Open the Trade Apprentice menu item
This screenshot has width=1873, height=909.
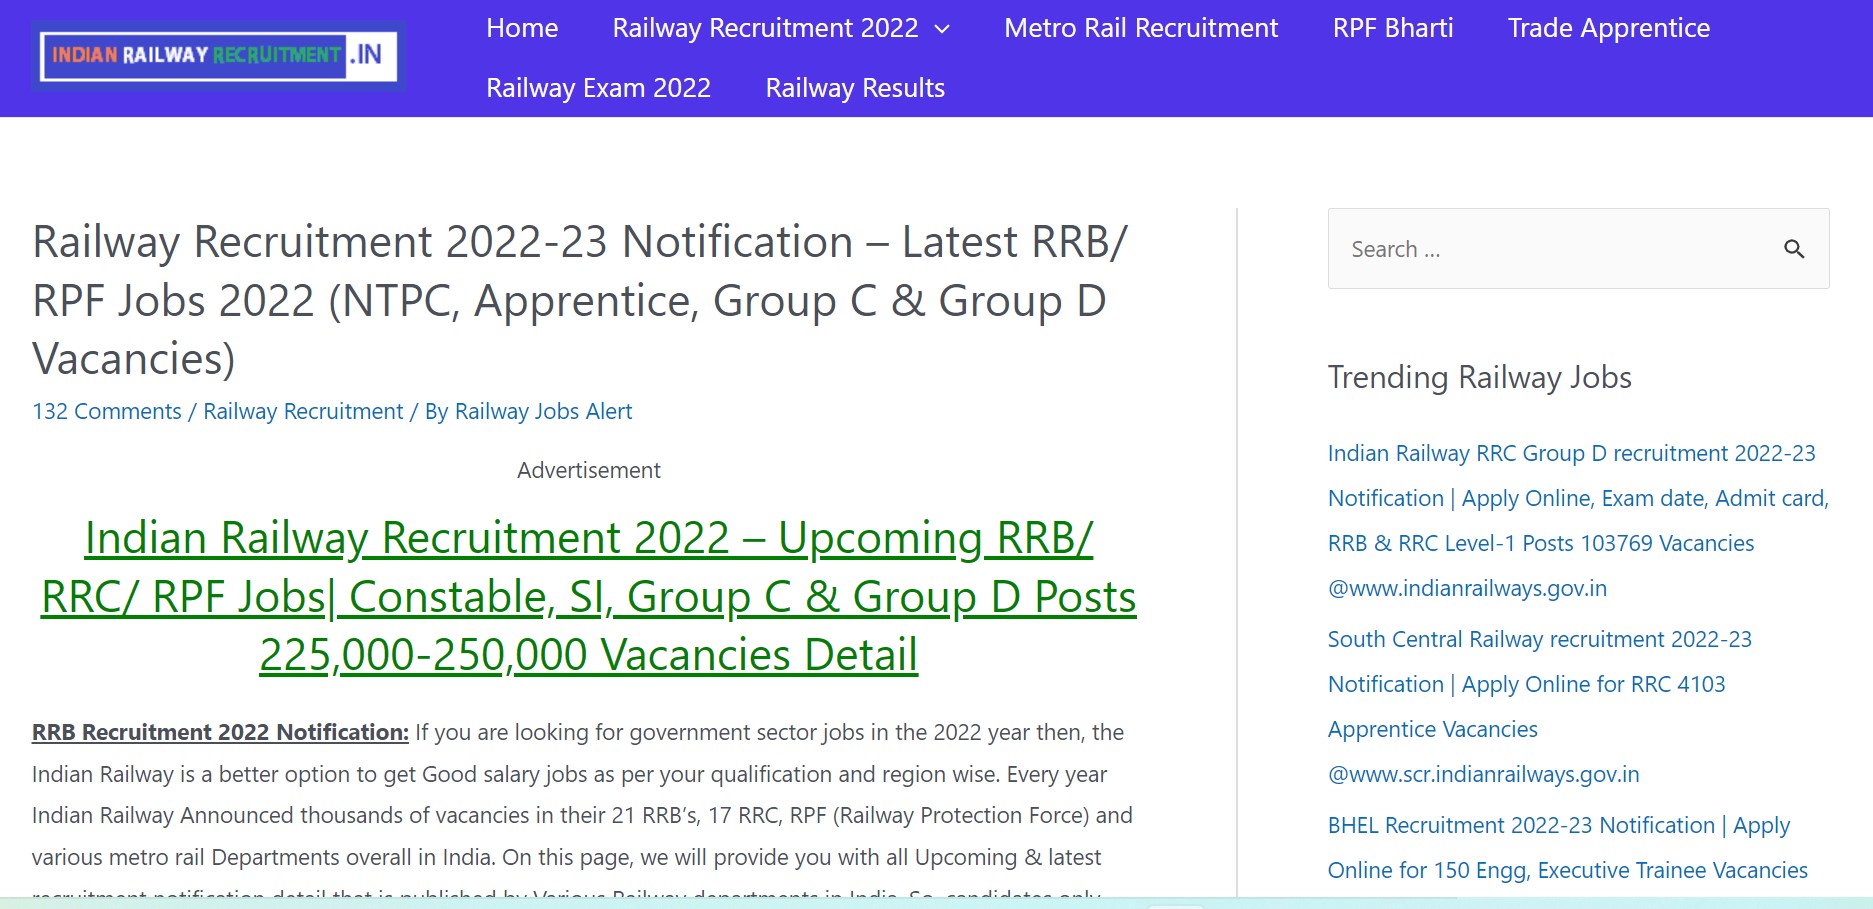[1609, 28]
